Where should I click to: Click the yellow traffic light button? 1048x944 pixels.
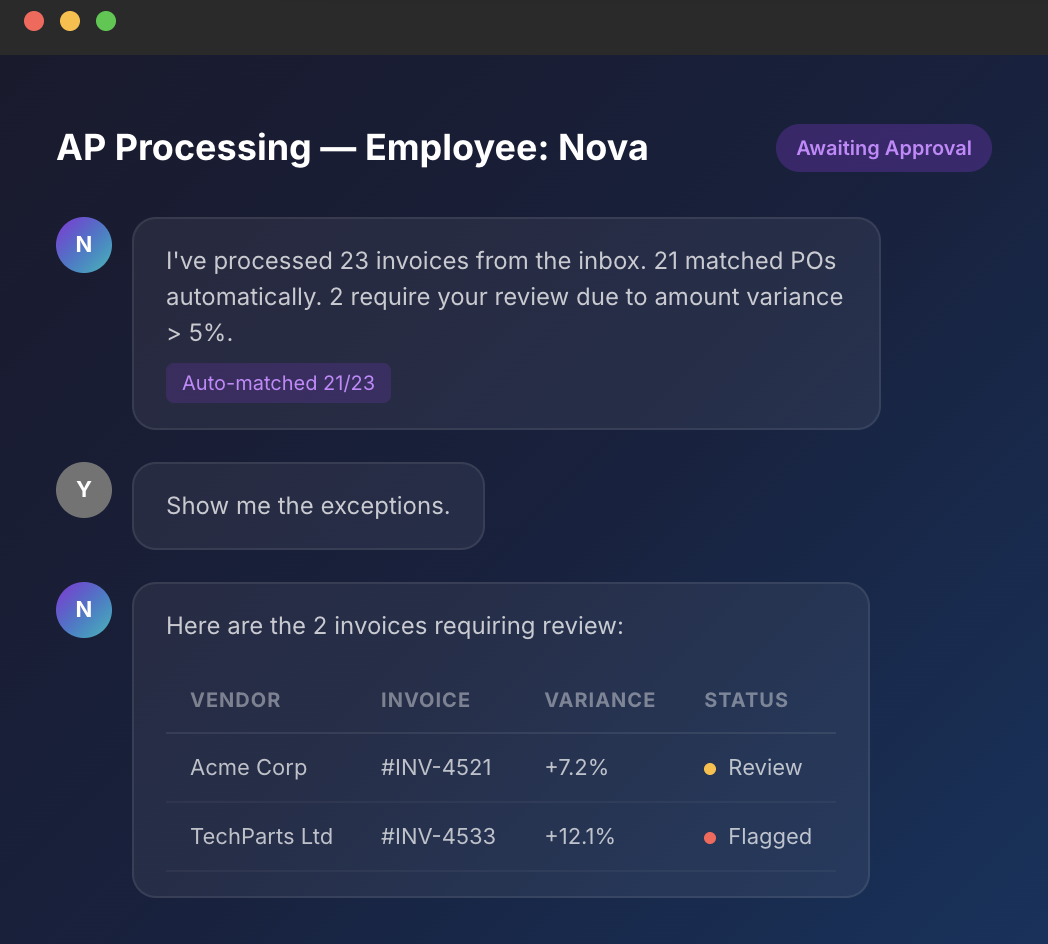[69, 20]
